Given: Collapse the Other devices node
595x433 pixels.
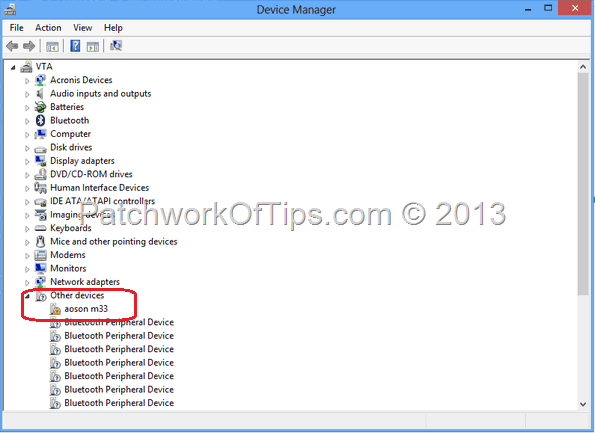Looking at the screenshot, I should point(27,296).
